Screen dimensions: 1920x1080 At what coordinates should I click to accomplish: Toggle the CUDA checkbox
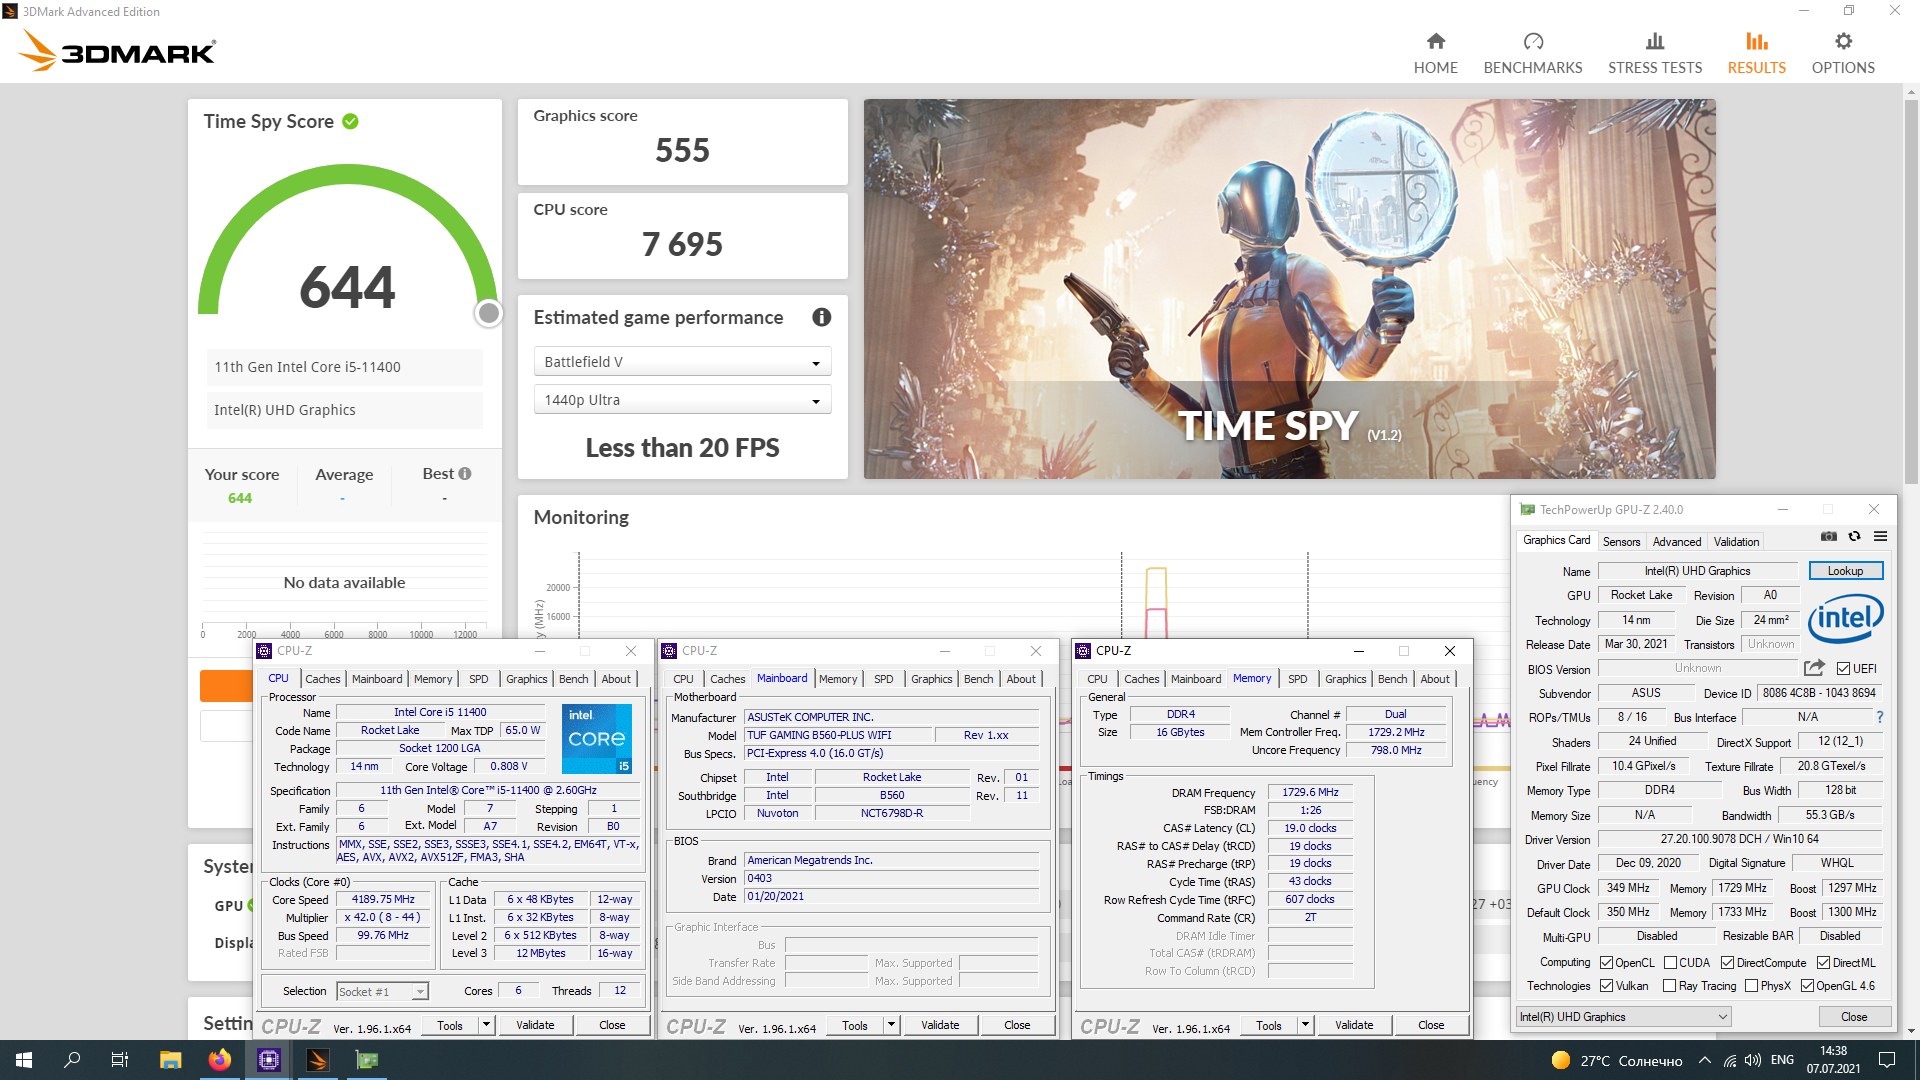[x=1670, y=963]
